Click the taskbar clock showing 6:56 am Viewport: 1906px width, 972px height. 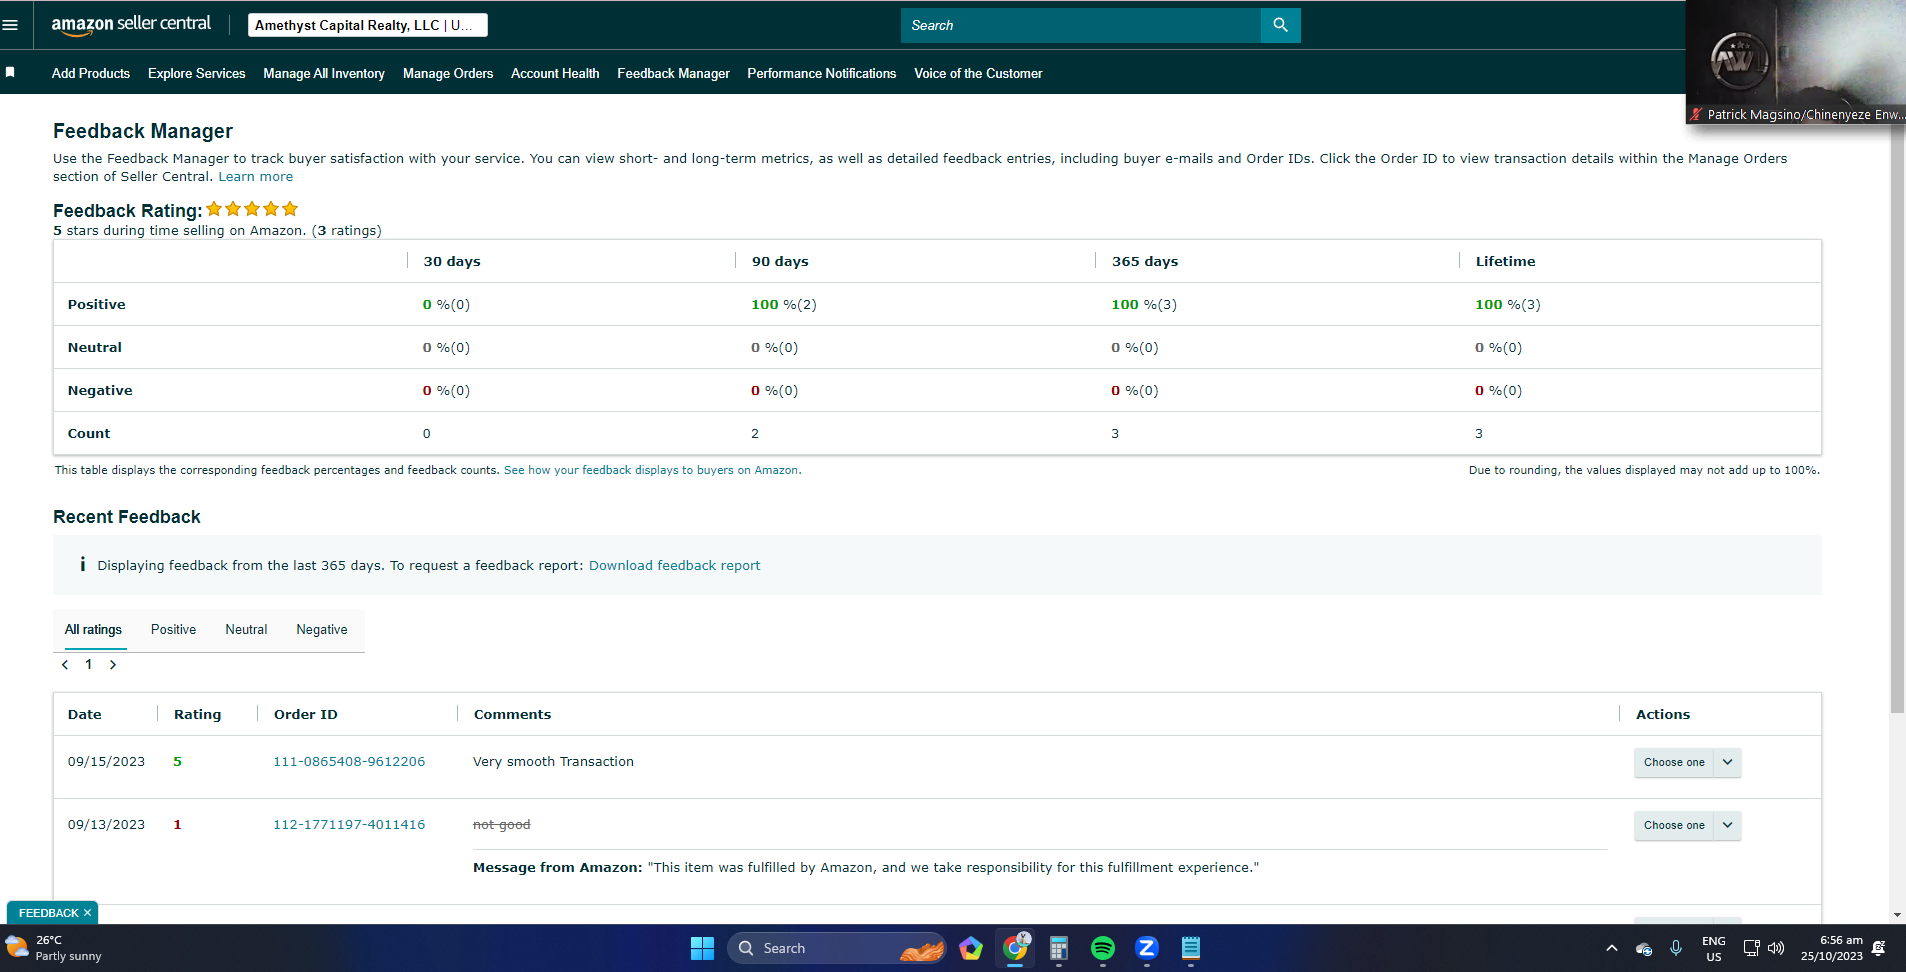click(1832, 948)
